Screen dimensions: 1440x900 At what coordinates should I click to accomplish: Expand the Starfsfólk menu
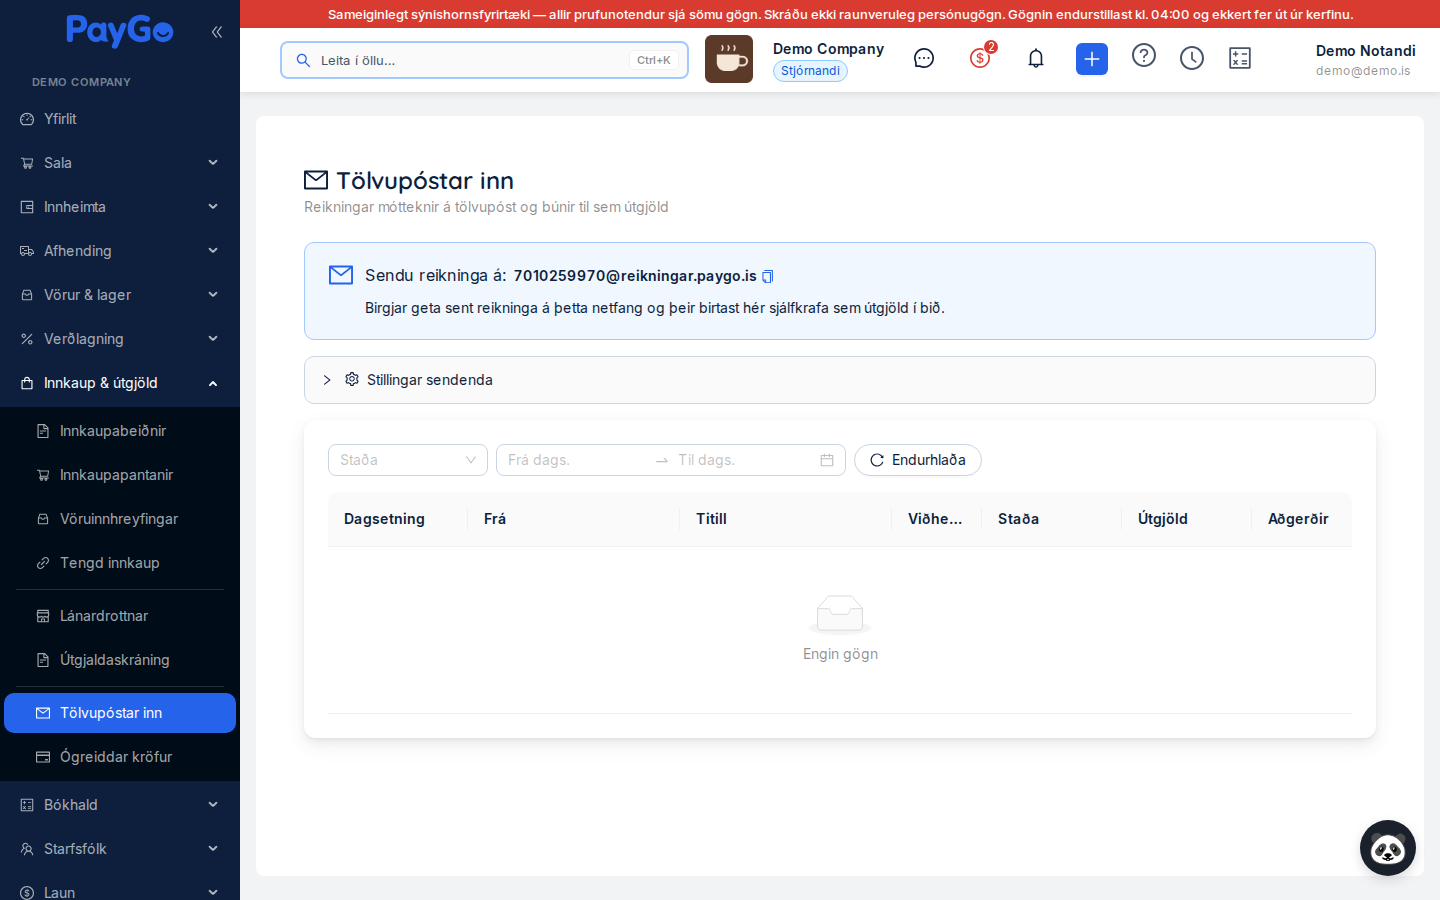pos(120,849)
